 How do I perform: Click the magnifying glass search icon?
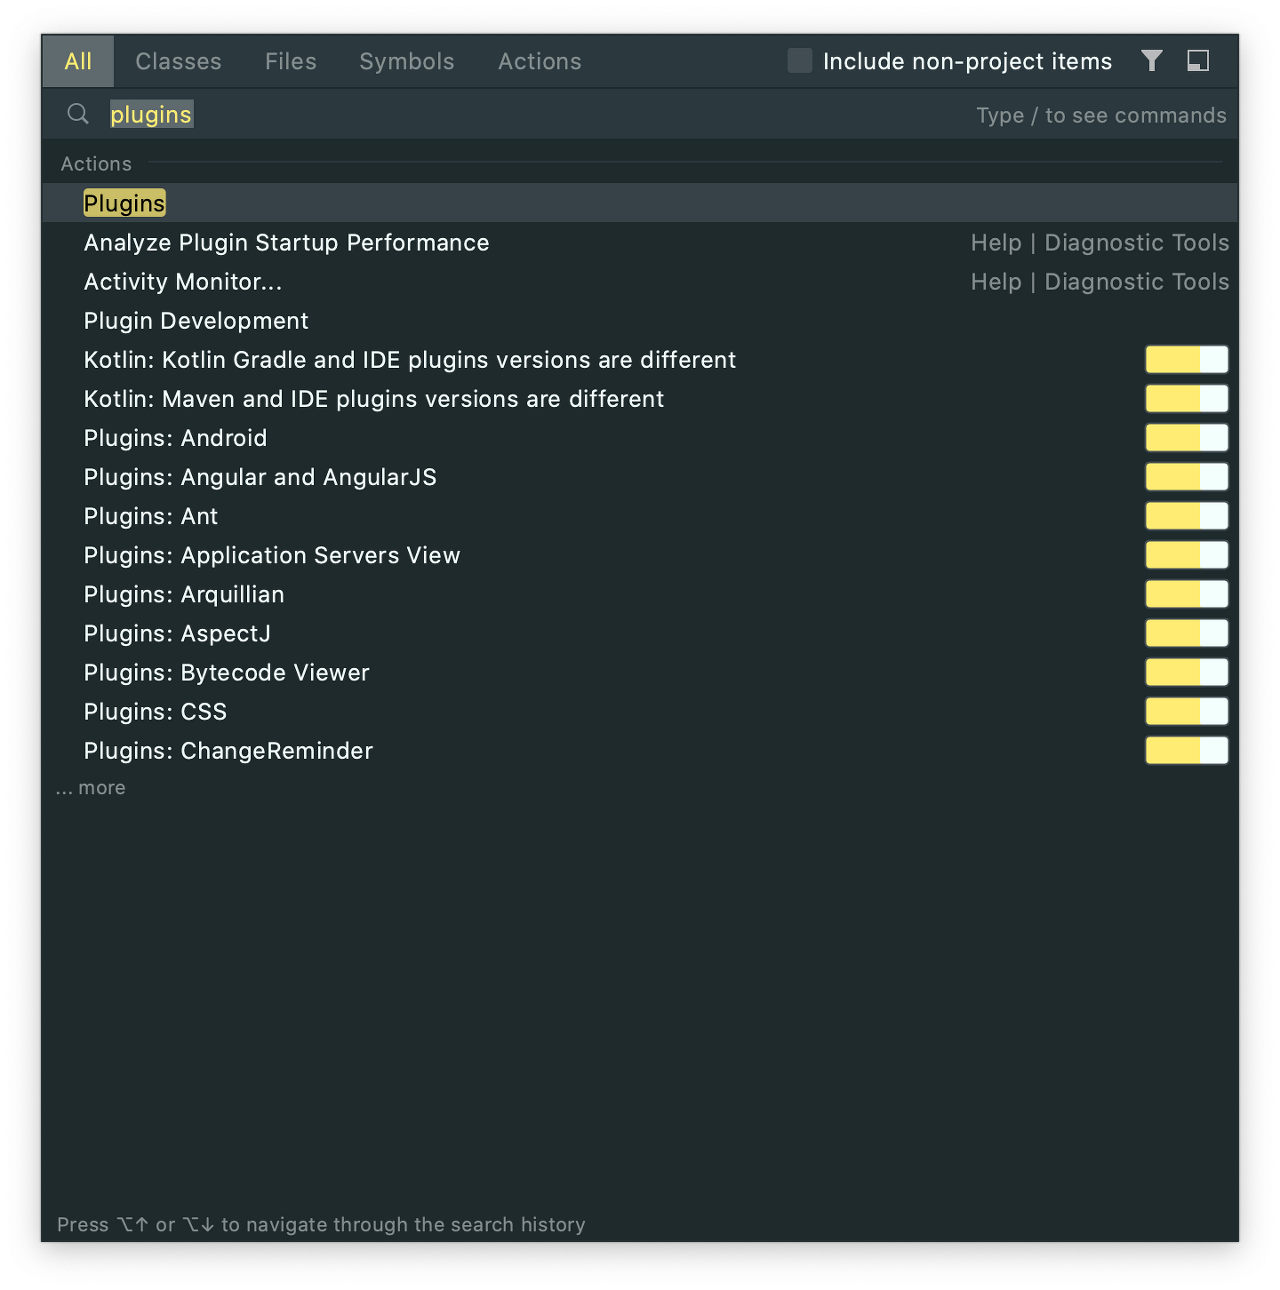78,114
